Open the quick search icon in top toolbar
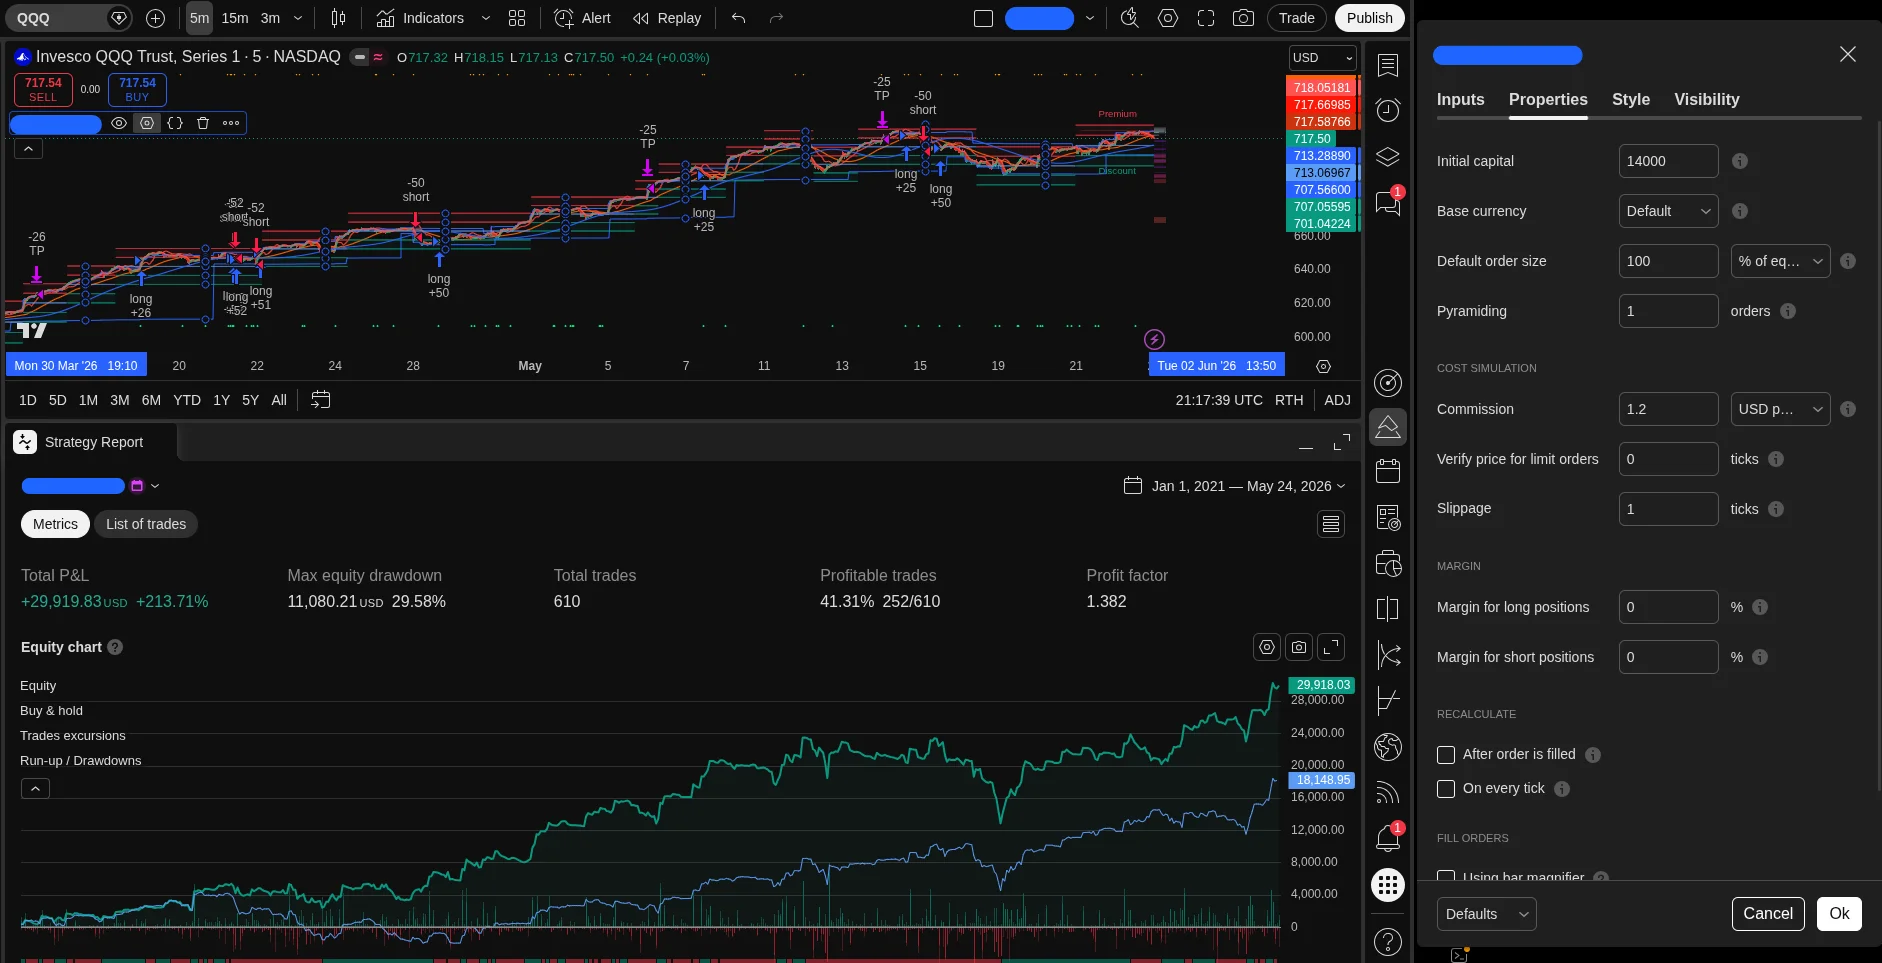 [1130, 18]
